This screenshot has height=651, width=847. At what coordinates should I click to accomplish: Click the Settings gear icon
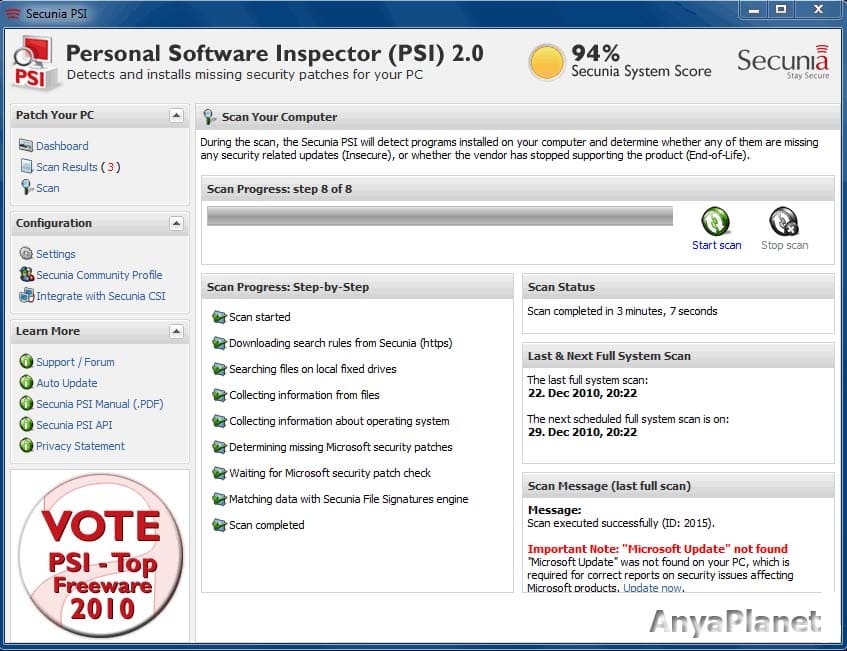pyautogui.click(x=26, y=253)
